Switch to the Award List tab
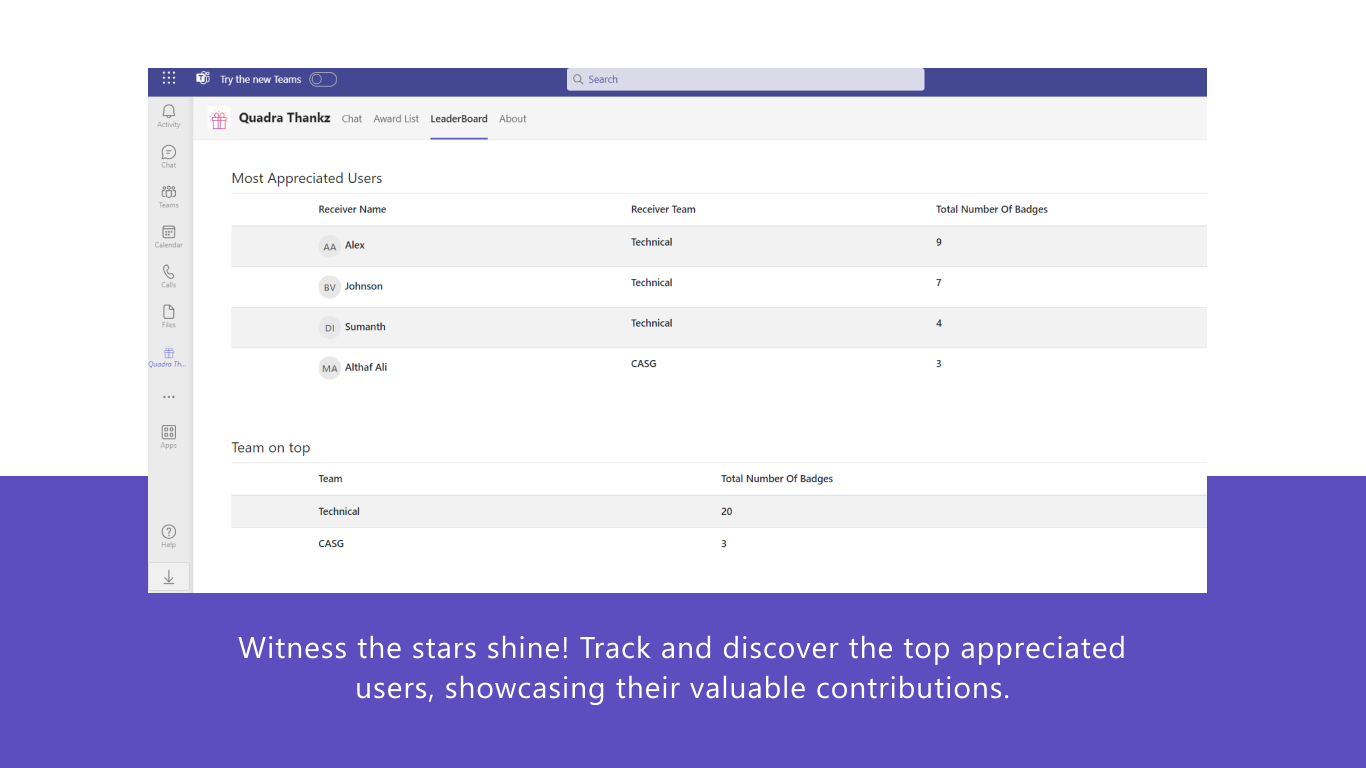This screenshot has width=1366, height=768. click(396, 119)
